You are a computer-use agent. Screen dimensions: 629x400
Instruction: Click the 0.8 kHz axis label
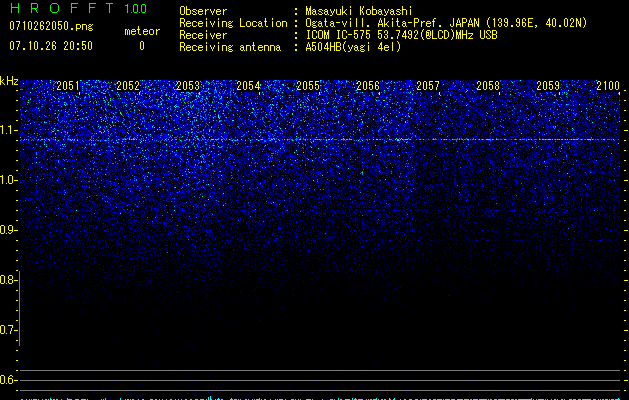[8, 280]
